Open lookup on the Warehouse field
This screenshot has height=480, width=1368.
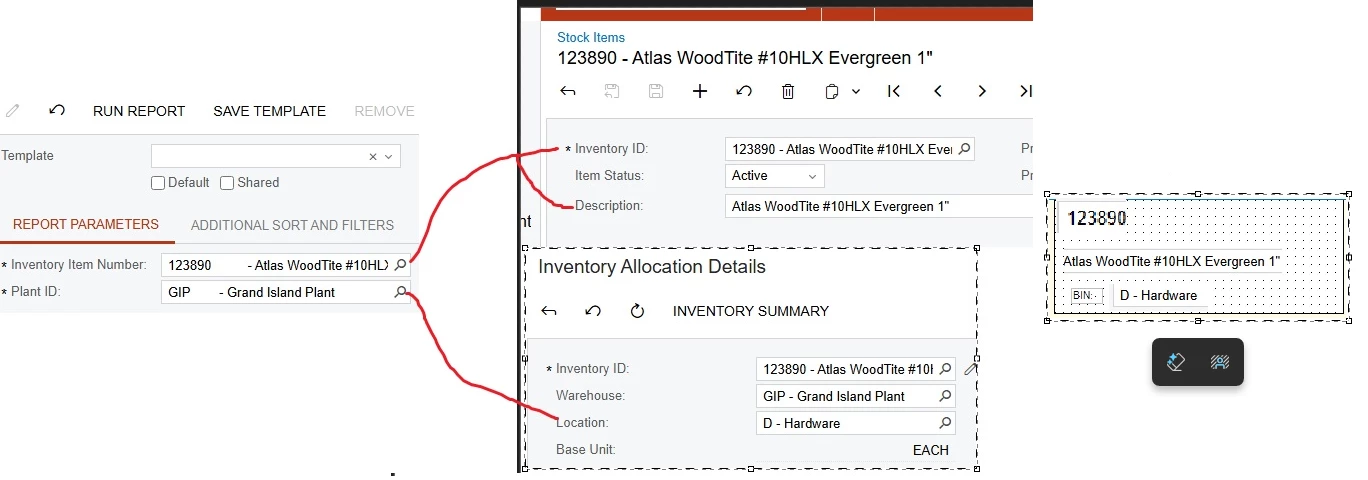pyautogui.click(x=945, y=396)
